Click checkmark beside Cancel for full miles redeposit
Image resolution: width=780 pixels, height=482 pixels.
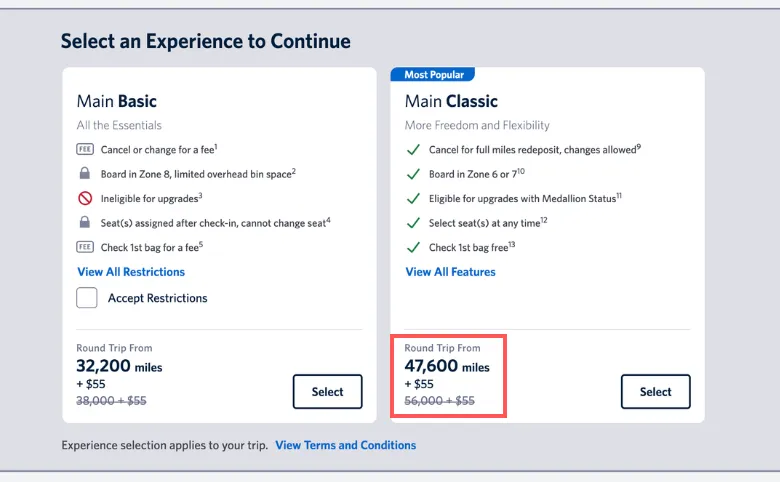[x=412, y=150]
